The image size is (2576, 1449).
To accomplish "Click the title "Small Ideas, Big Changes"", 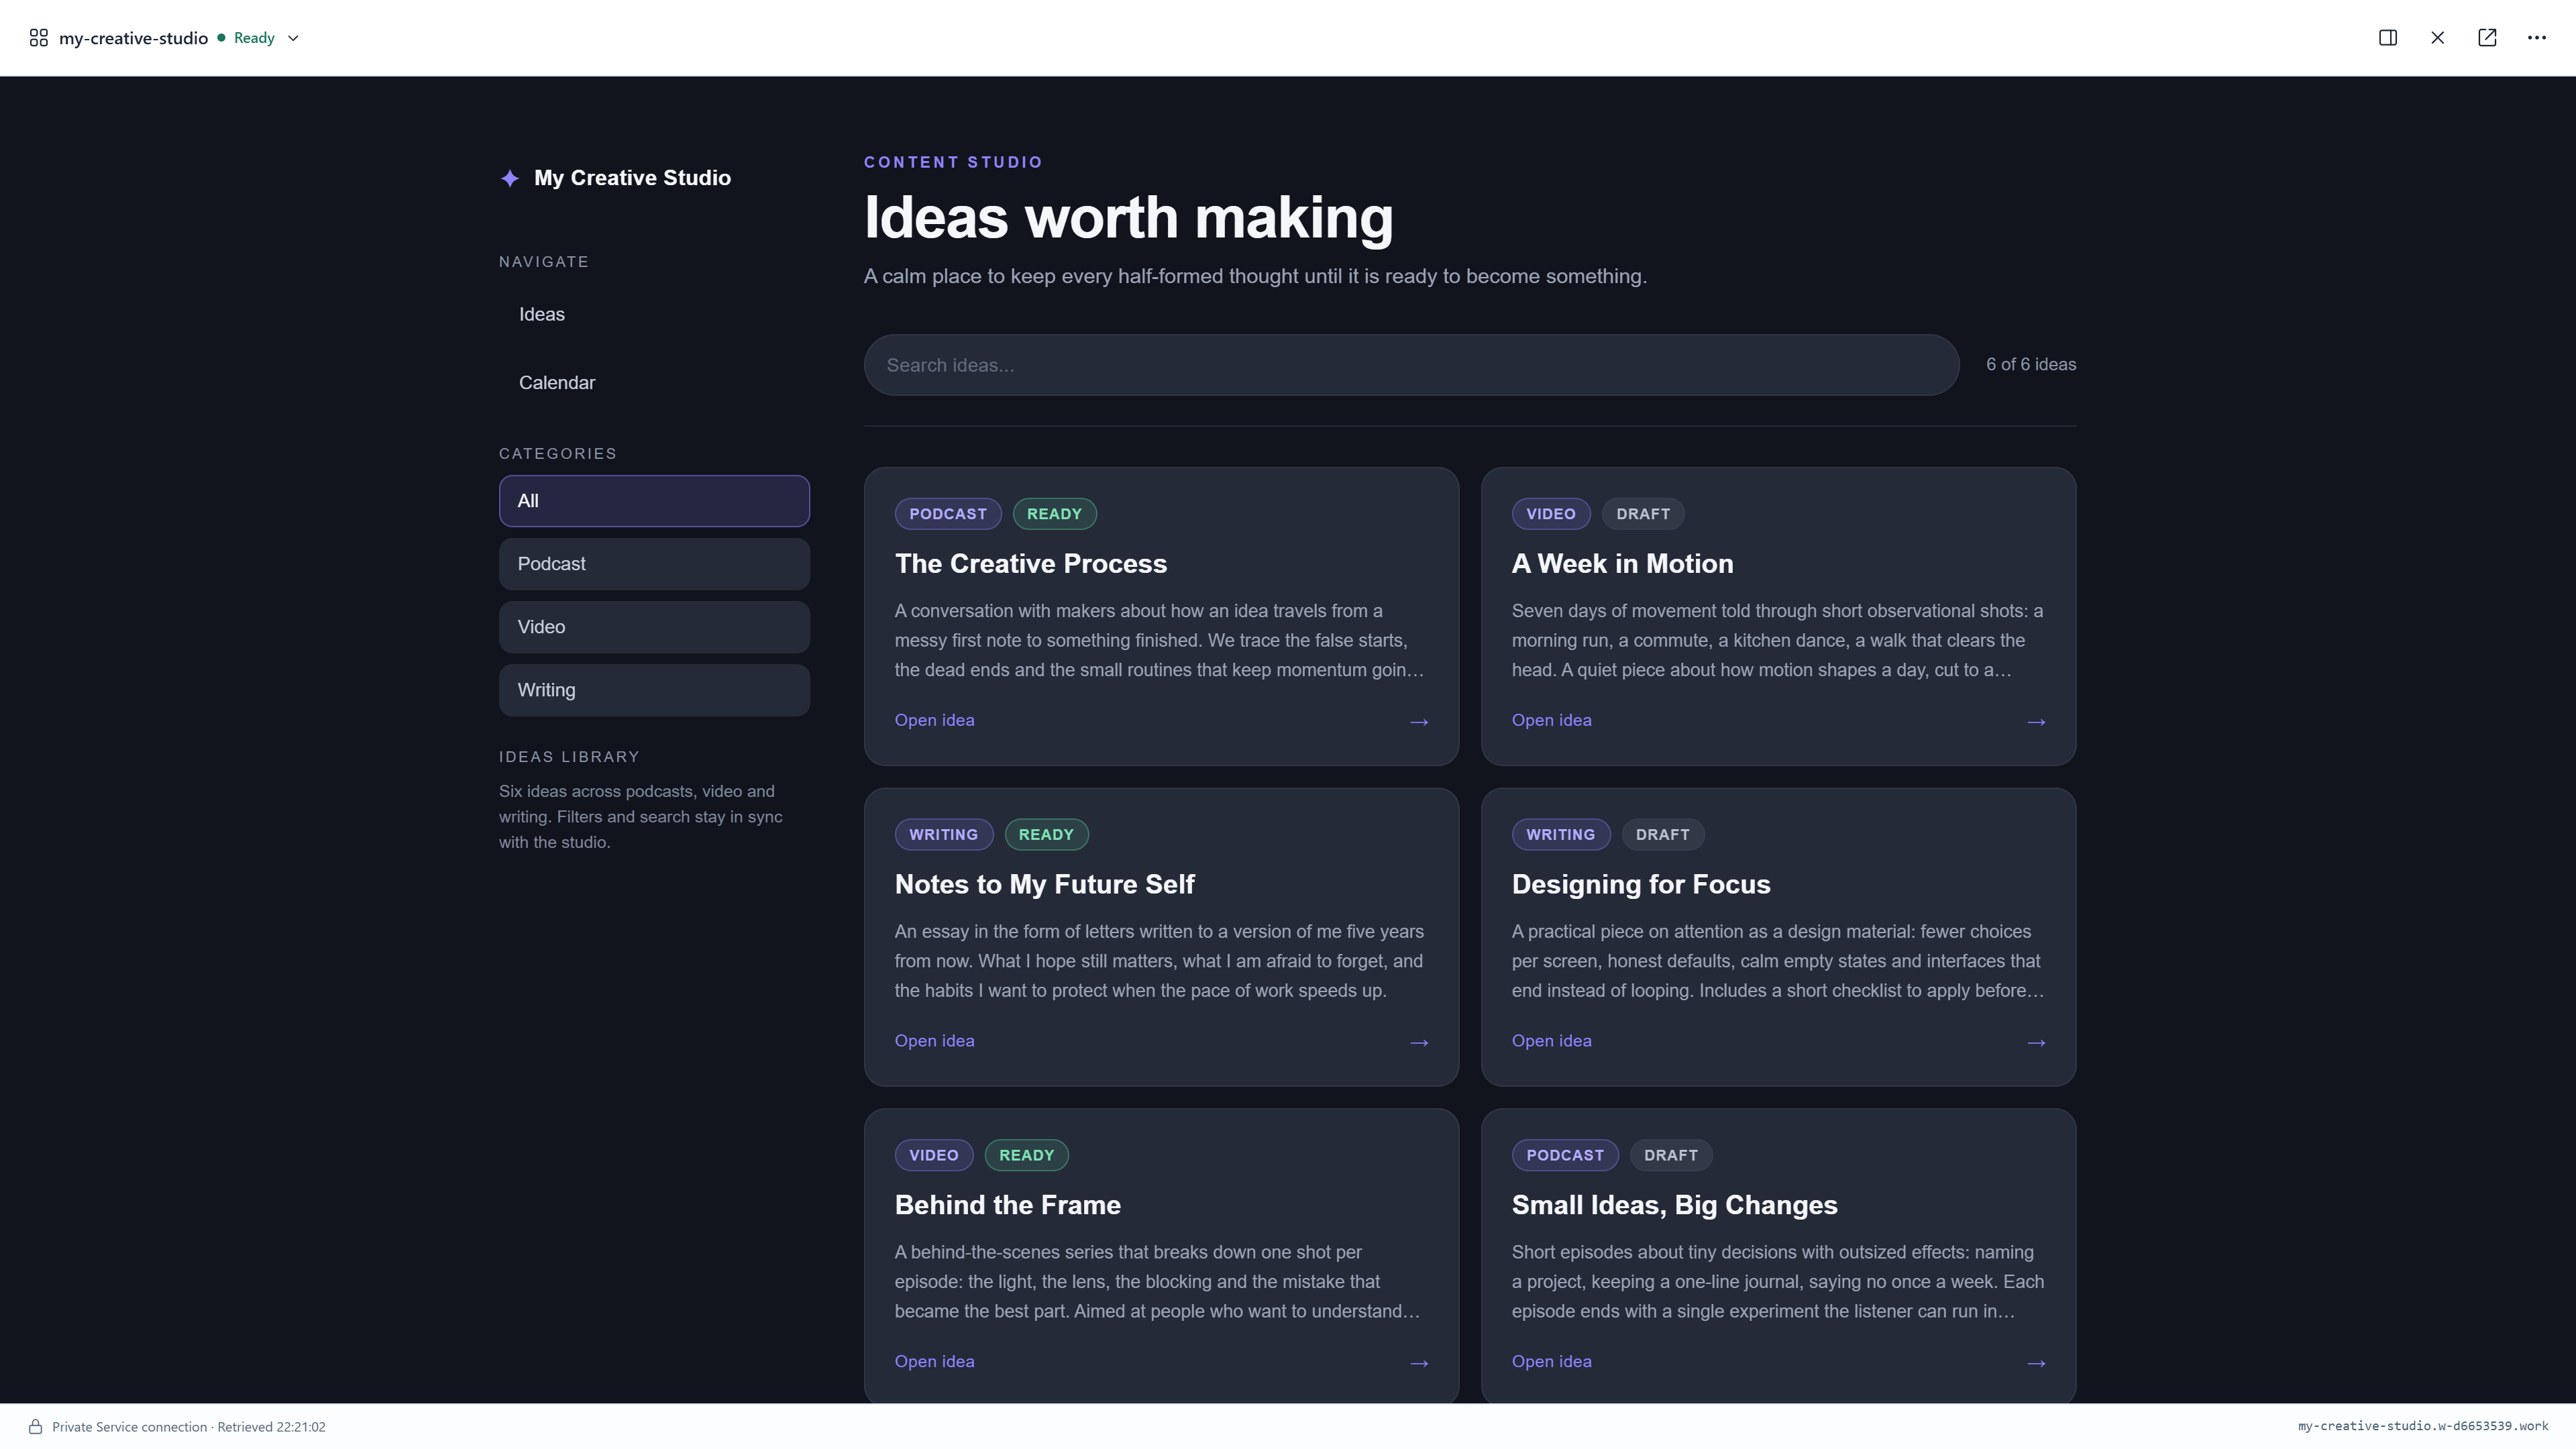I will 1674,1205.
